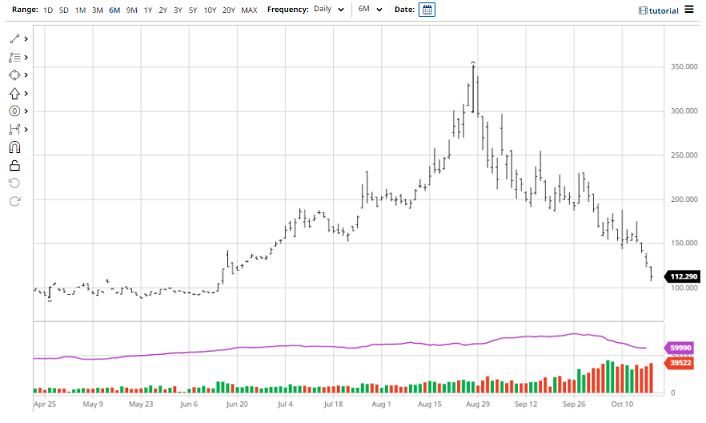Choose the 1Y range
Image resolution: width=706 pixels, height=423 pixels.
[148, 10]
